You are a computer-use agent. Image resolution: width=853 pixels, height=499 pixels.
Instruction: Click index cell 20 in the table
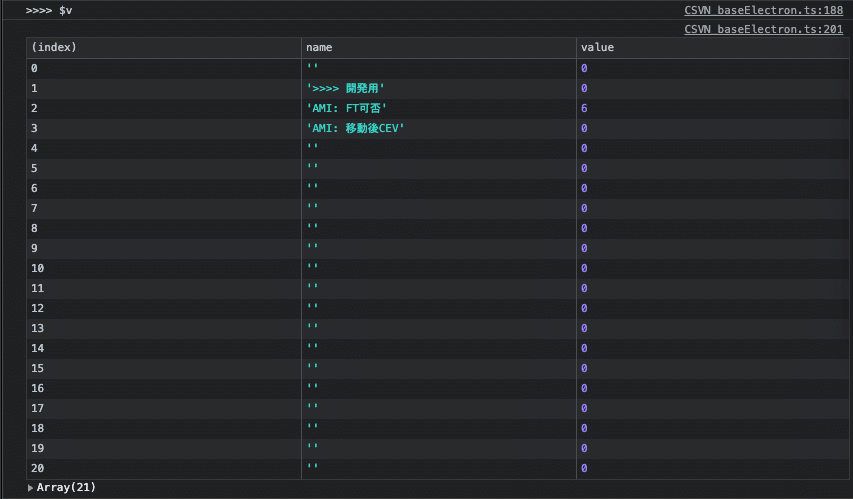[164, 468]
